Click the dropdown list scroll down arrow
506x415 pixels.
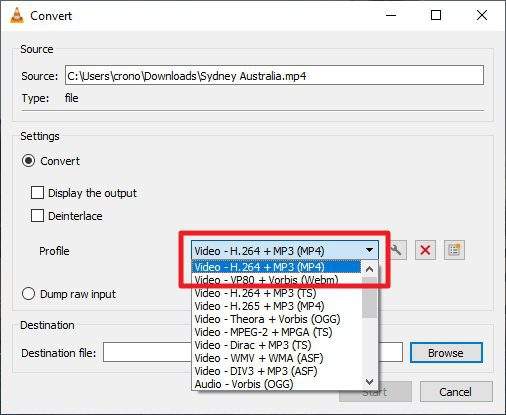369,382
